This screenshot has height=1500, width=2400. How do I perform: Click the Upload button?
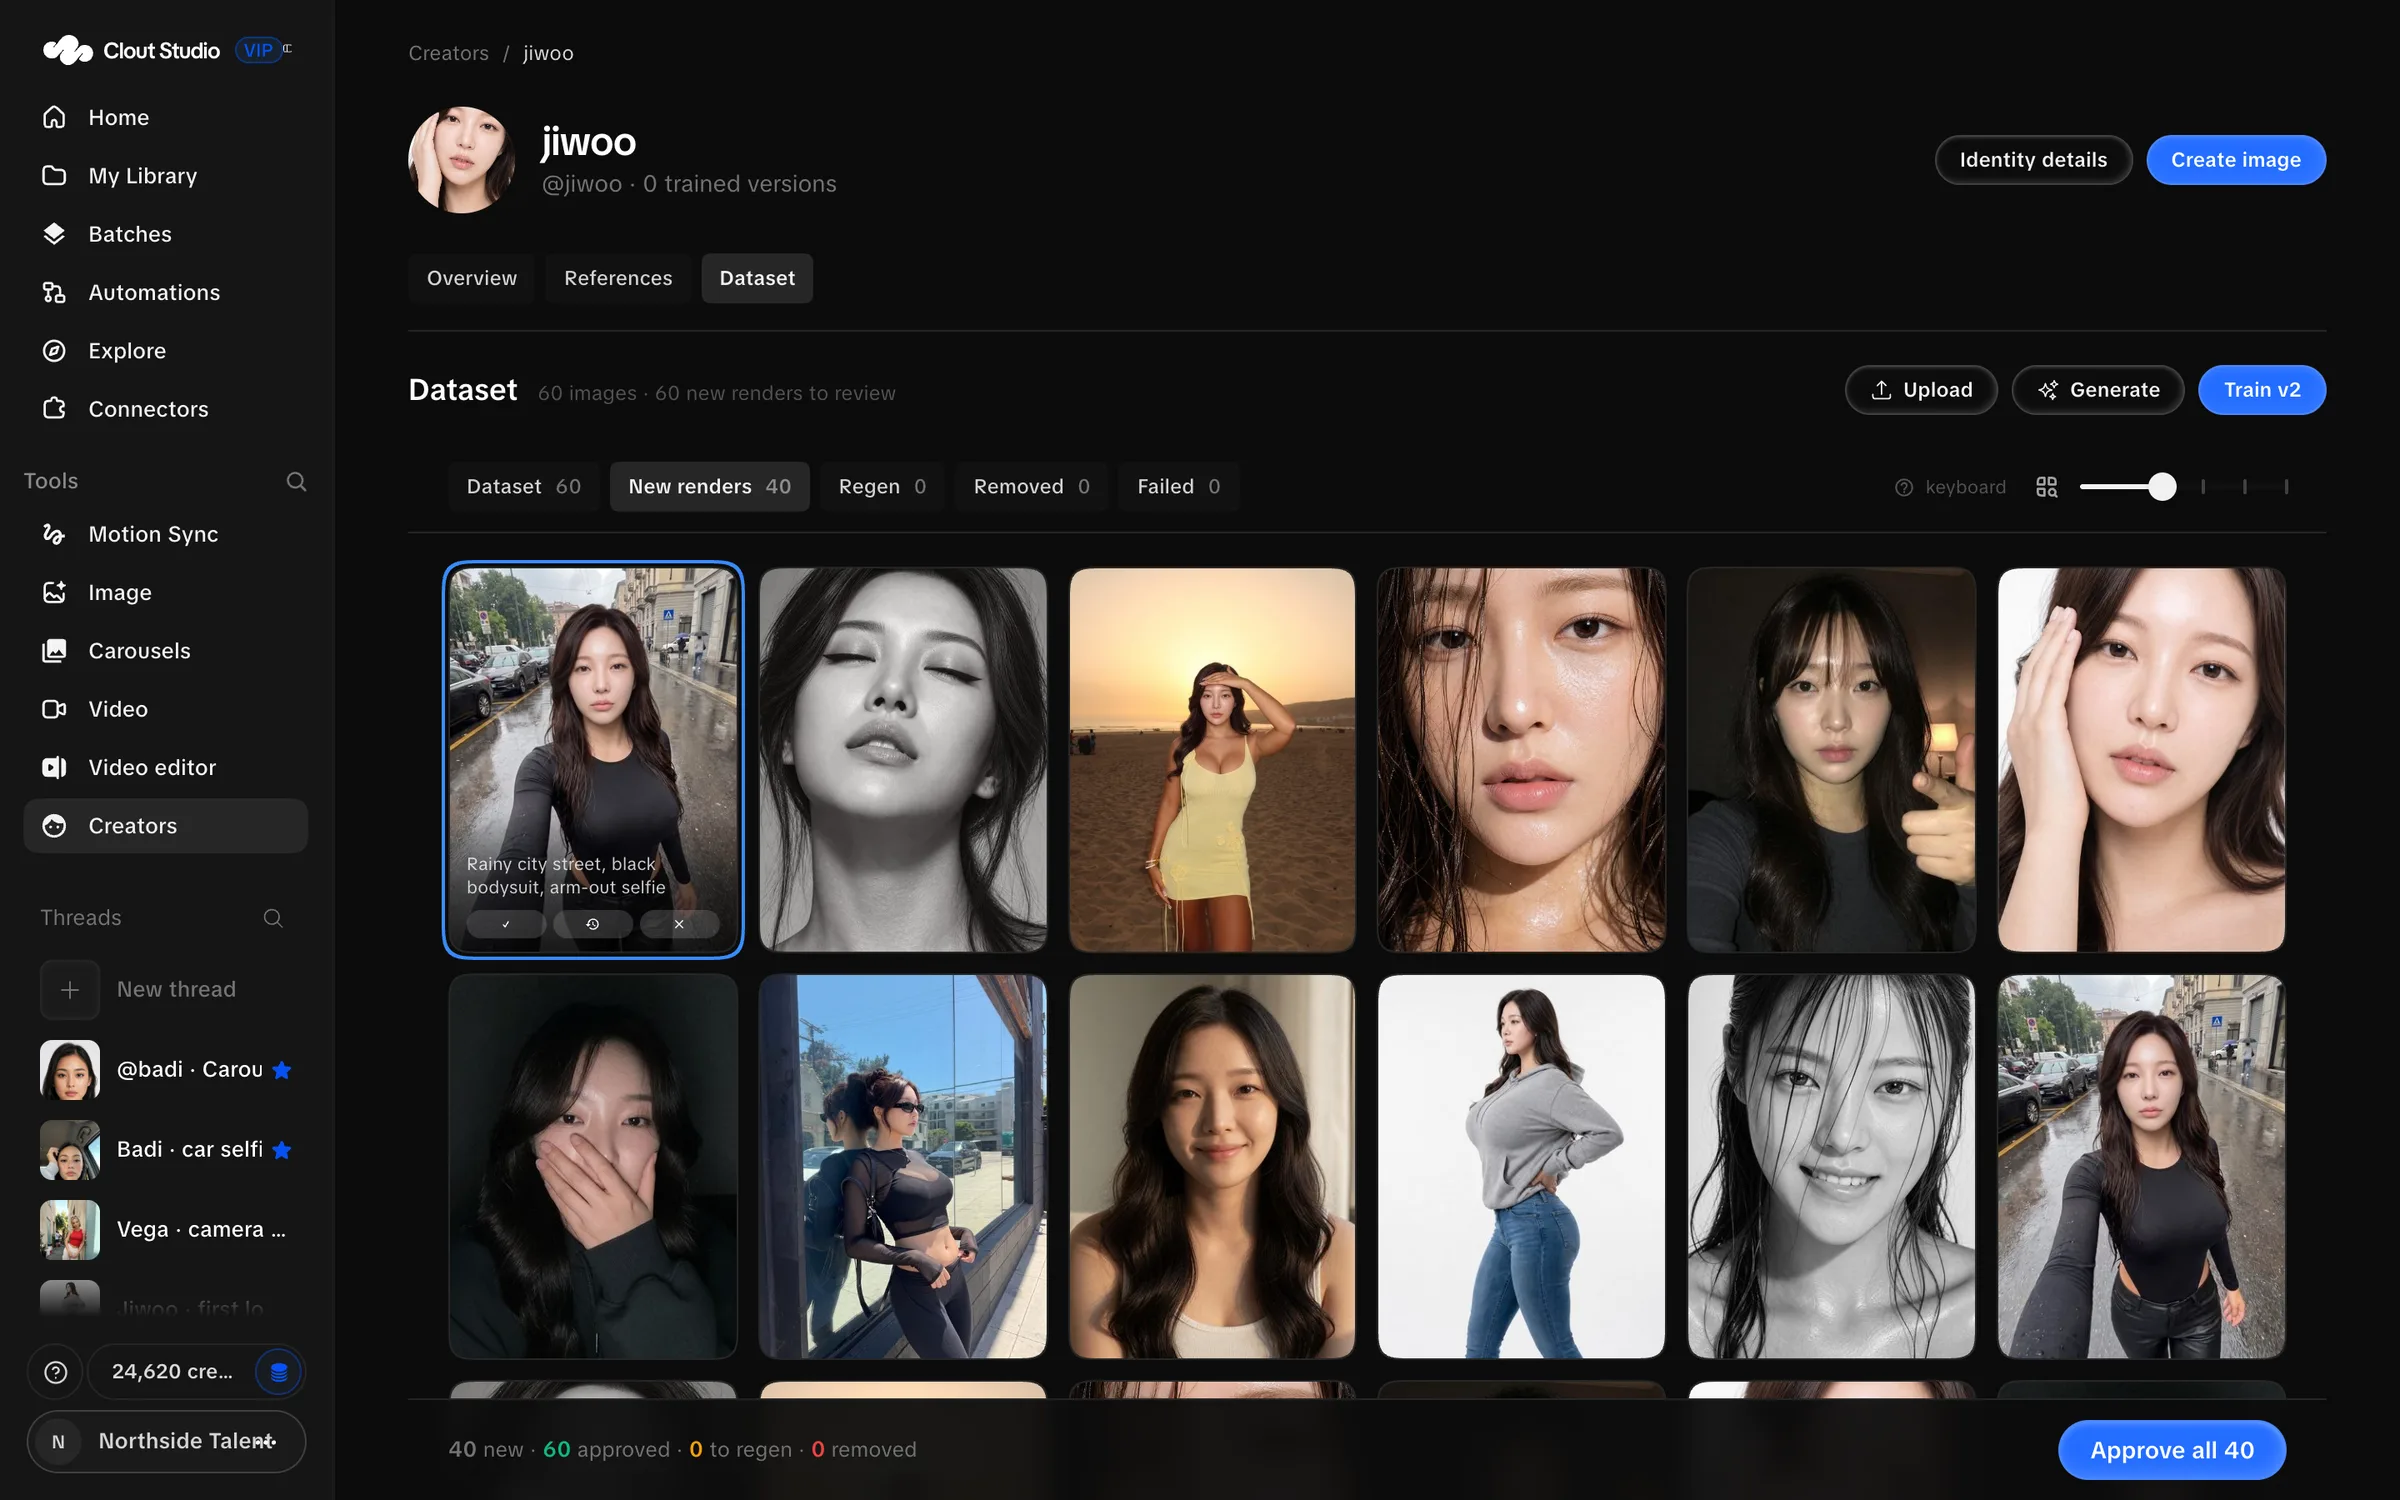point(1921,390)
